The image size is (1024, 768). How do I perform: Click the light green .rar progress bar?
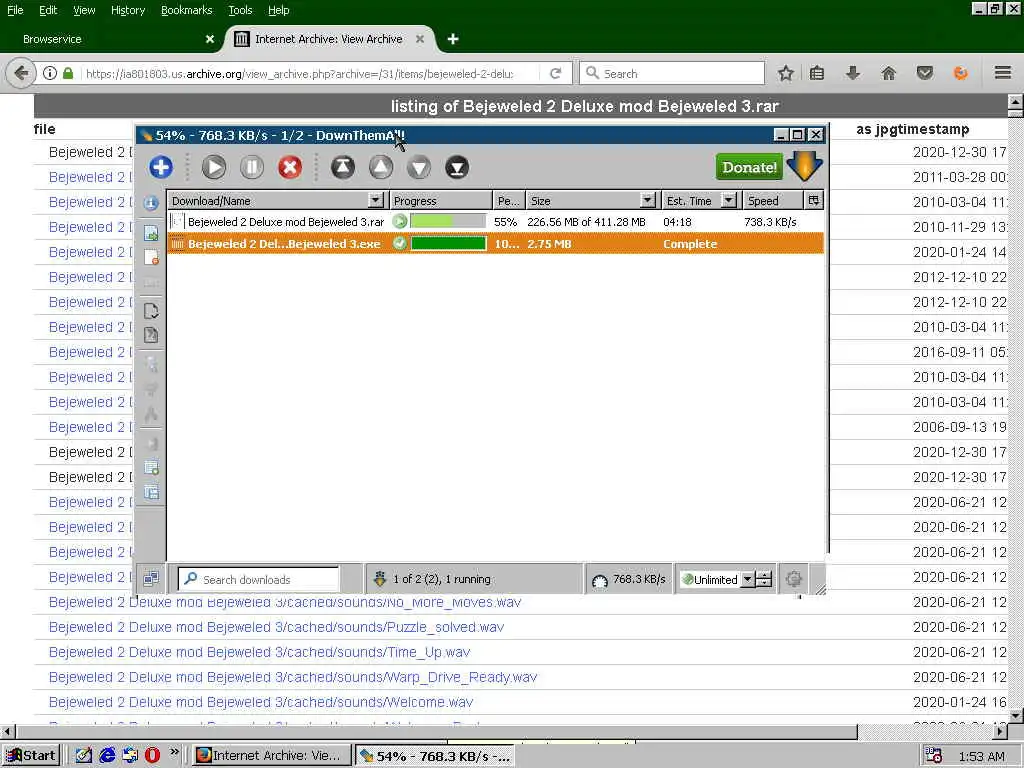click(448, 222)
